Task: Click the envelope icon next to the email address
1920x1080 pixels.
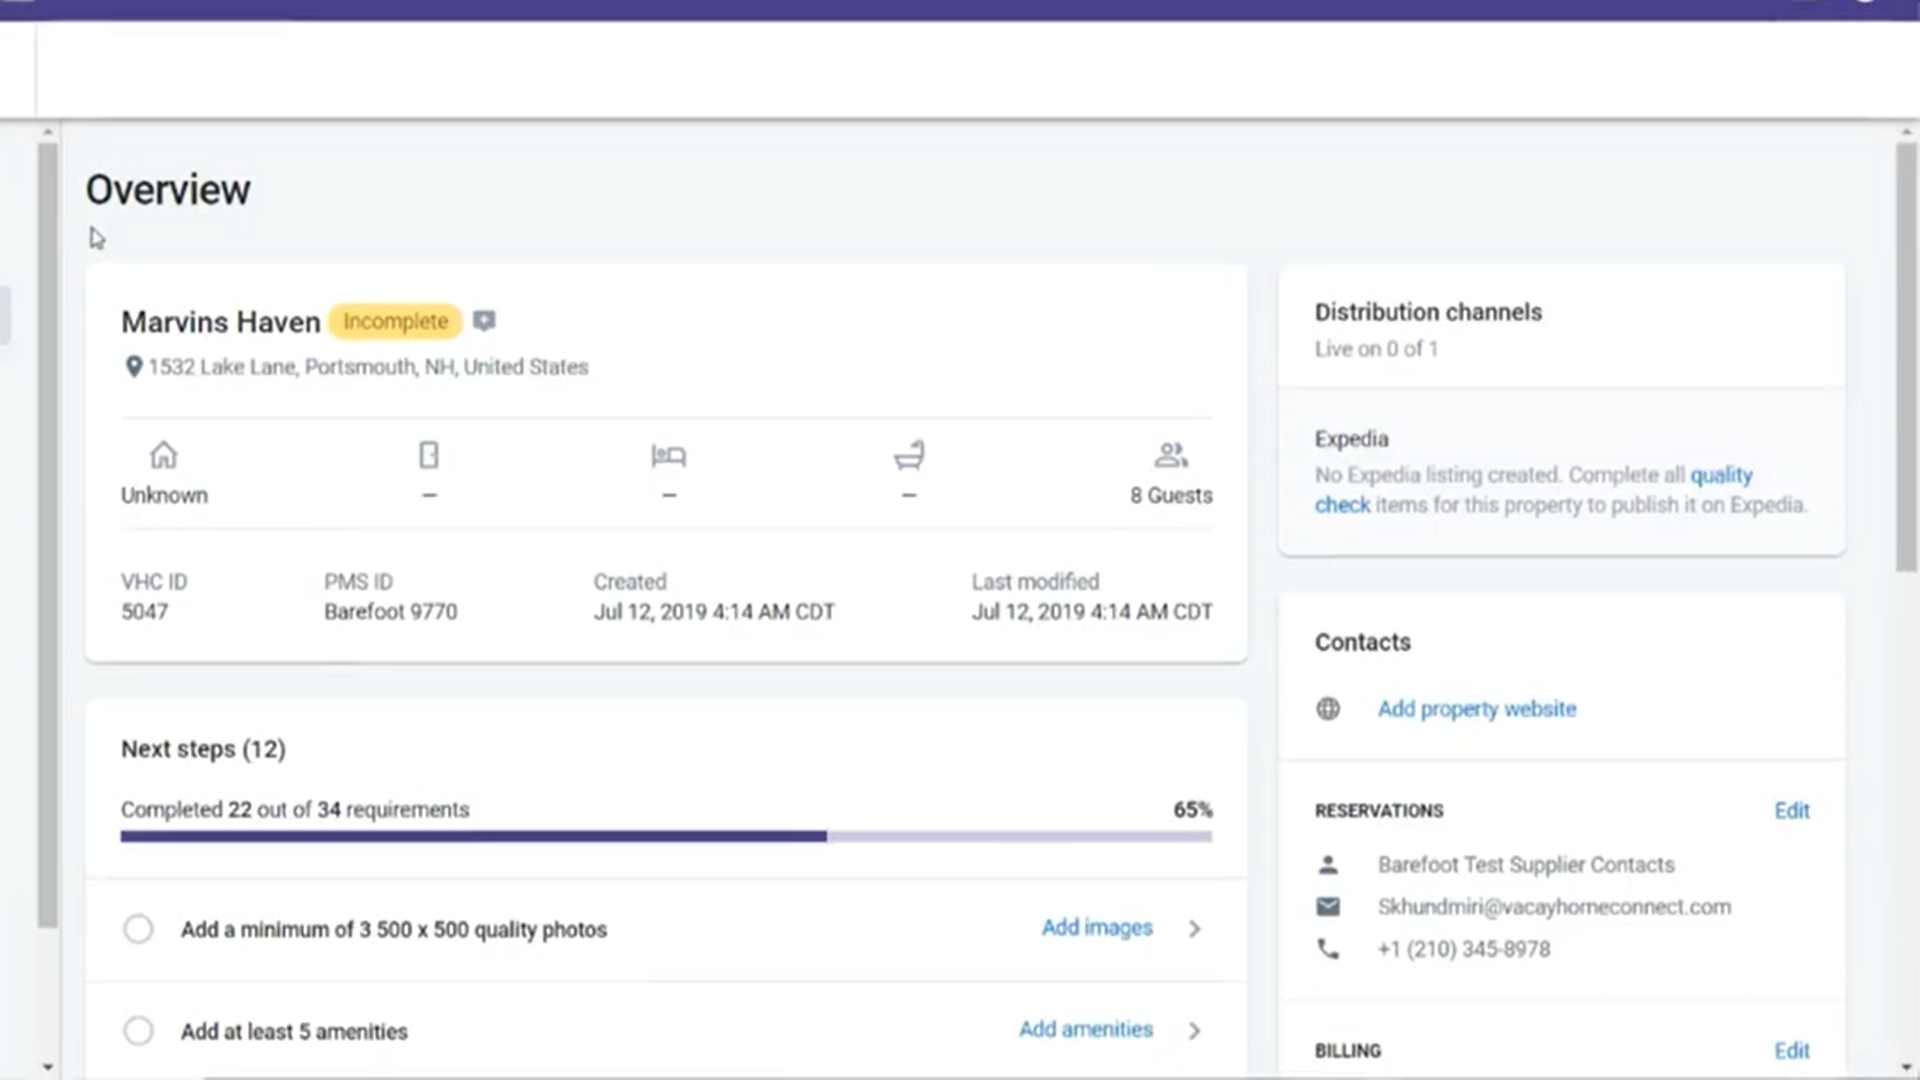Action: [x=1328, y=906]
